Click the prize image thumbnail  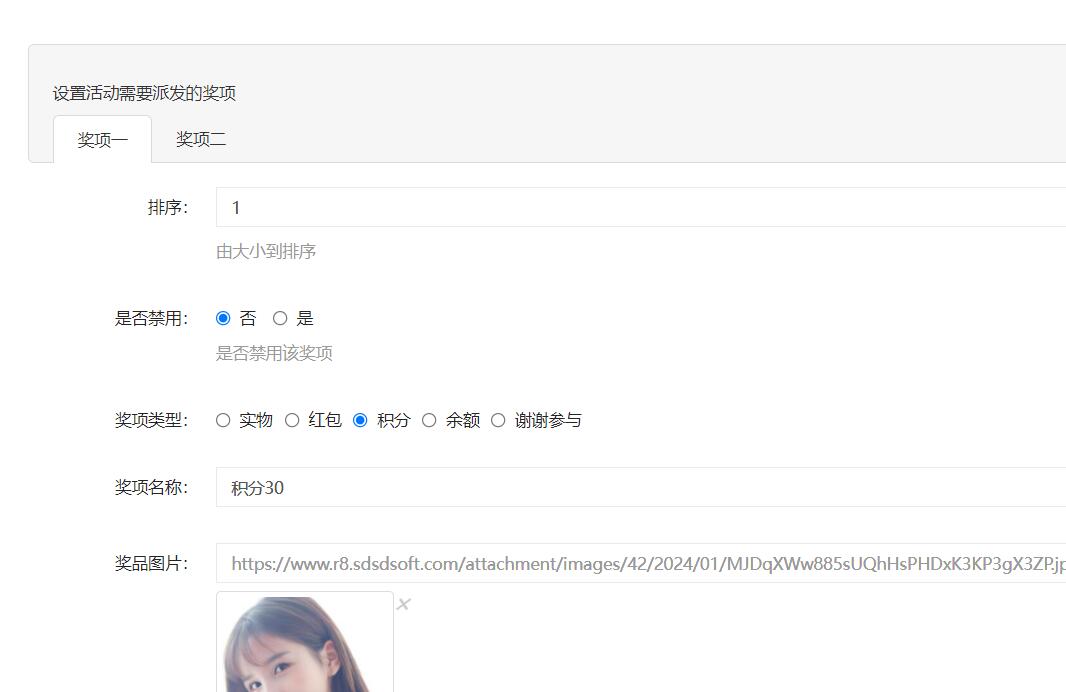[305, 642]
